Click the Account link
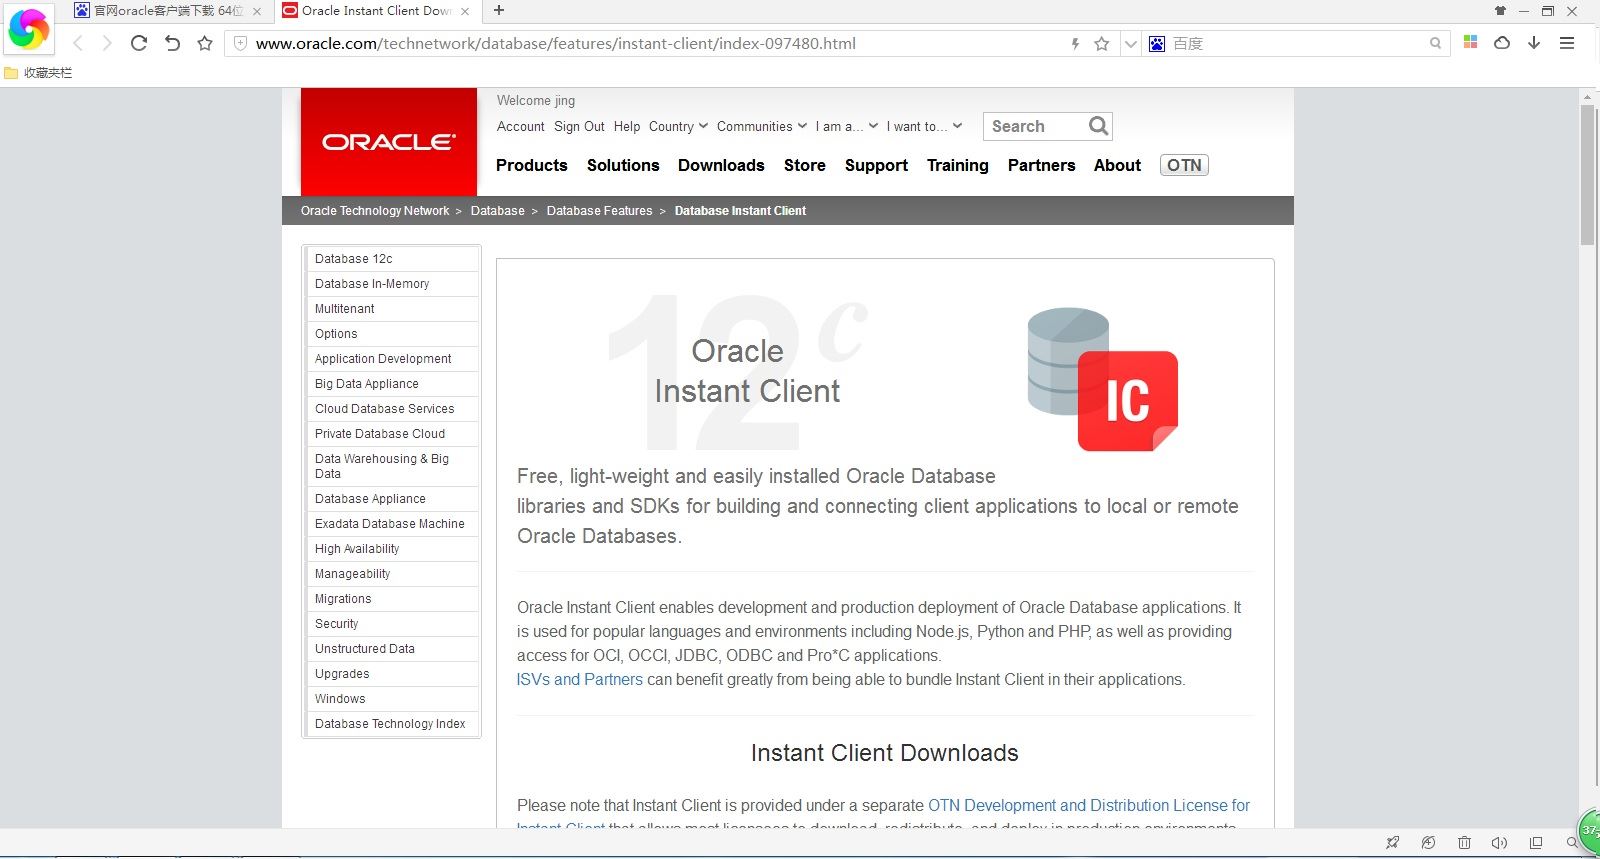1600x859 pixels. 521,126
